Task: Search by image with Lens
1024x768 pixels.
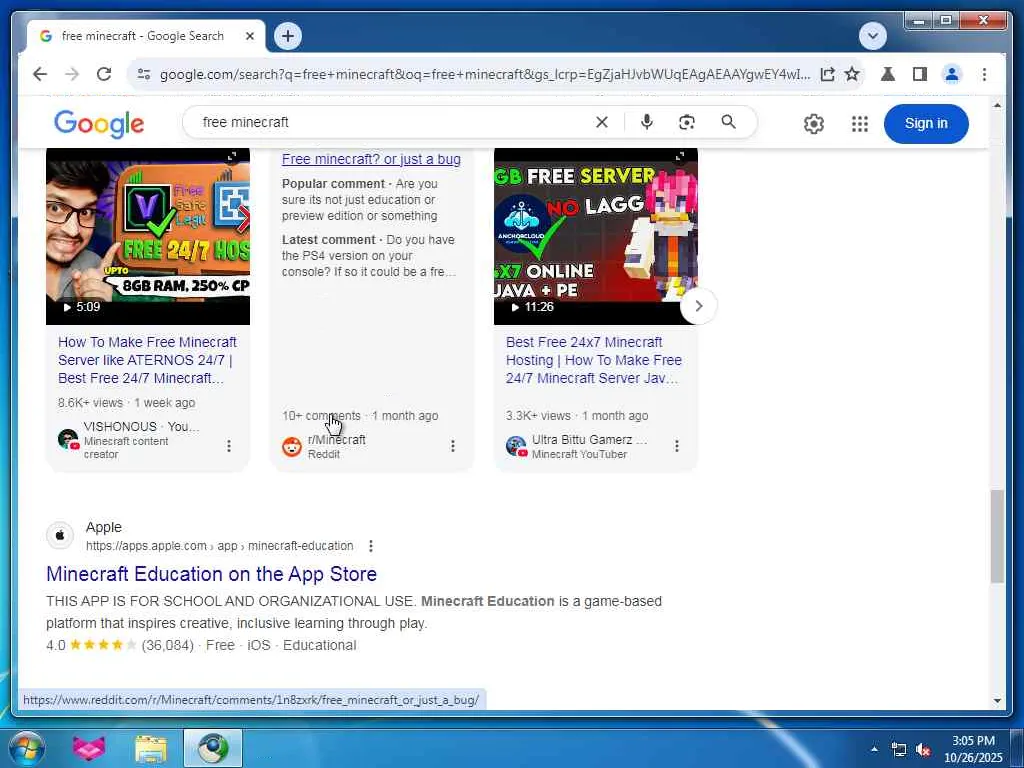Action: [686, 122]
